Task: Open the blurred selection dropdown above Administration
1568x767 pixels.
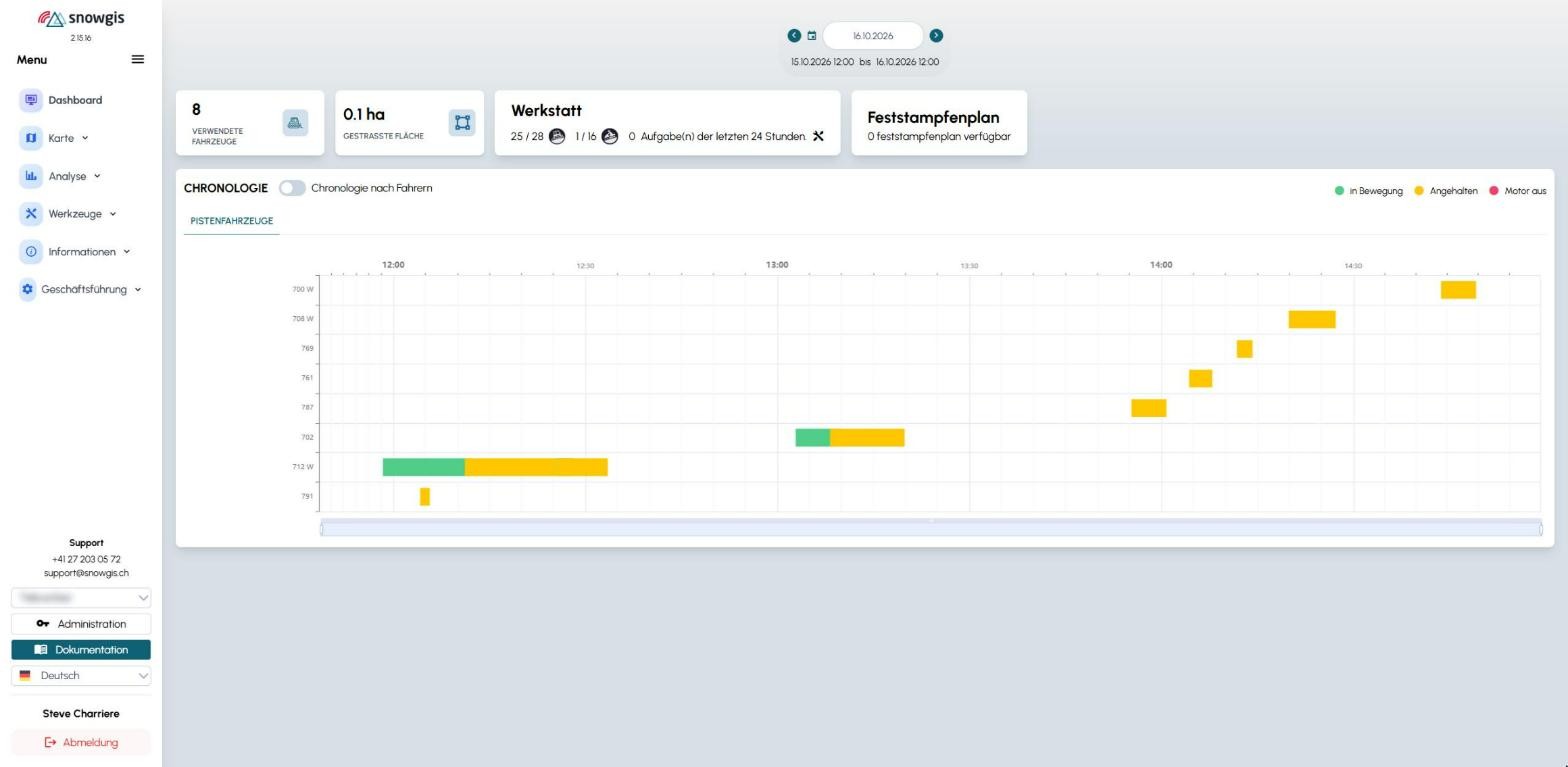Action: pyautogui.click(x=81, y=598)
